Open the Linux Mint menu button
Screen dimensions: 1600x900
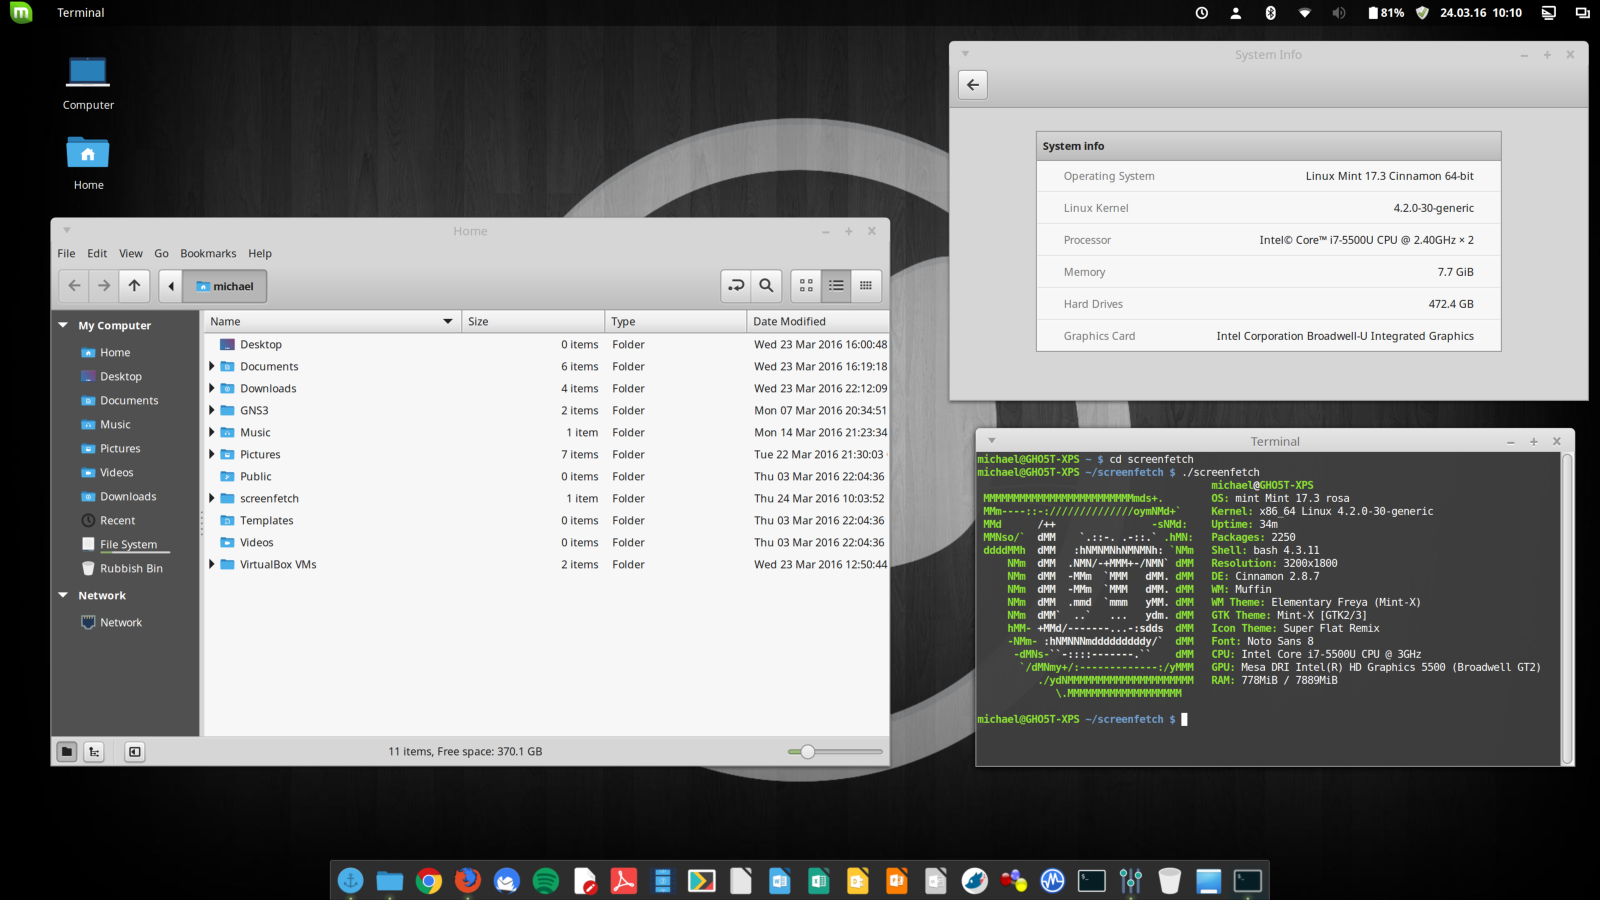[x=21, y=13]
